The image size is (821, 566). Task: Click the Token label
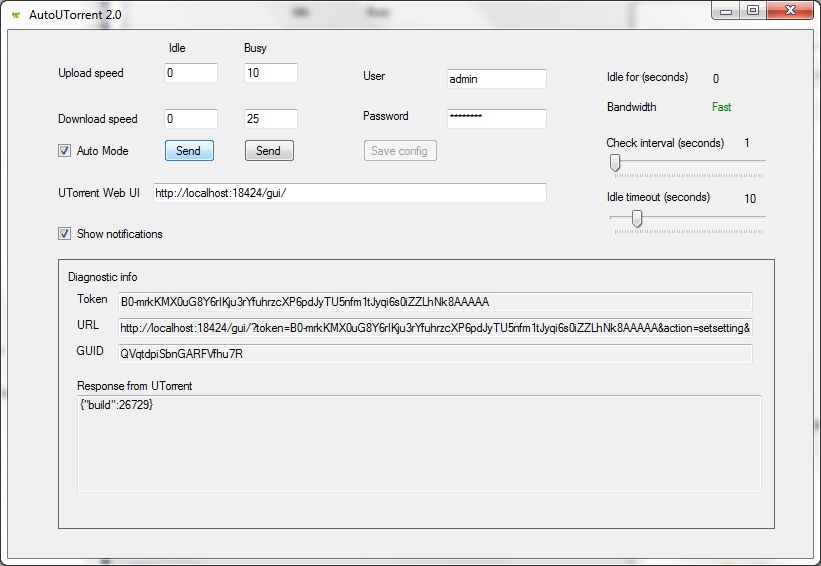[92, 299]
